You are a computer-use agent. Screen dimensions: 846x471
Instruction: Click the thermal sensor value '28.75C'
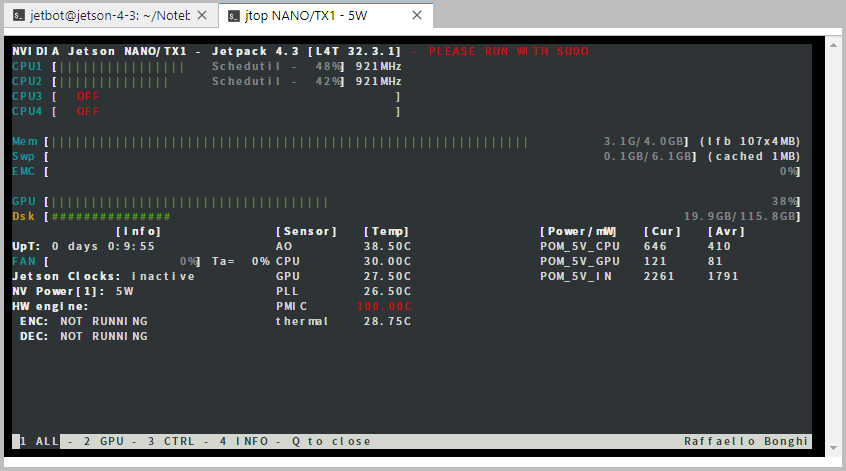(387, 322)
